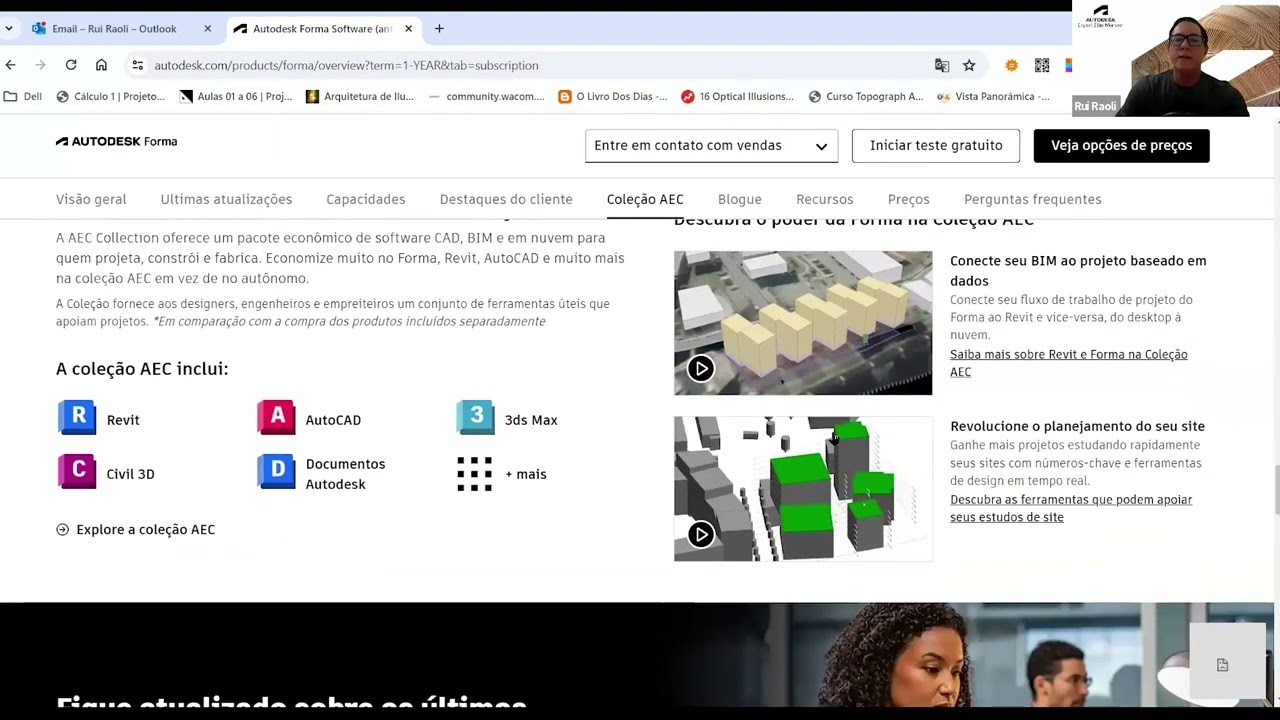Click the Explore a coleção AEC arrow icon

[x=63, y=530]
